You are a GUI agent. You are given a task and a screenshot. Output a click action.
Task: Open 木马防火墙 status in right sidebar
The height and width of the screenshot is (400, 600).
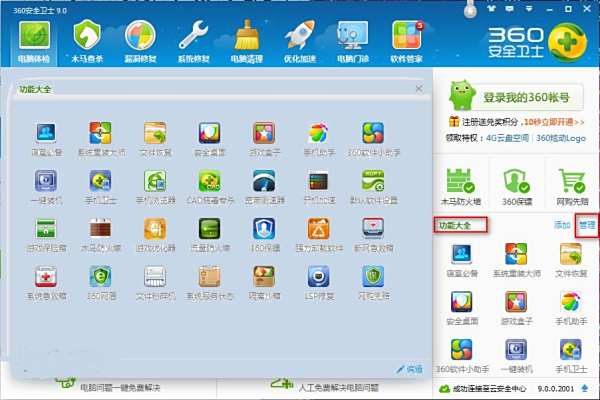click(461, 187)
